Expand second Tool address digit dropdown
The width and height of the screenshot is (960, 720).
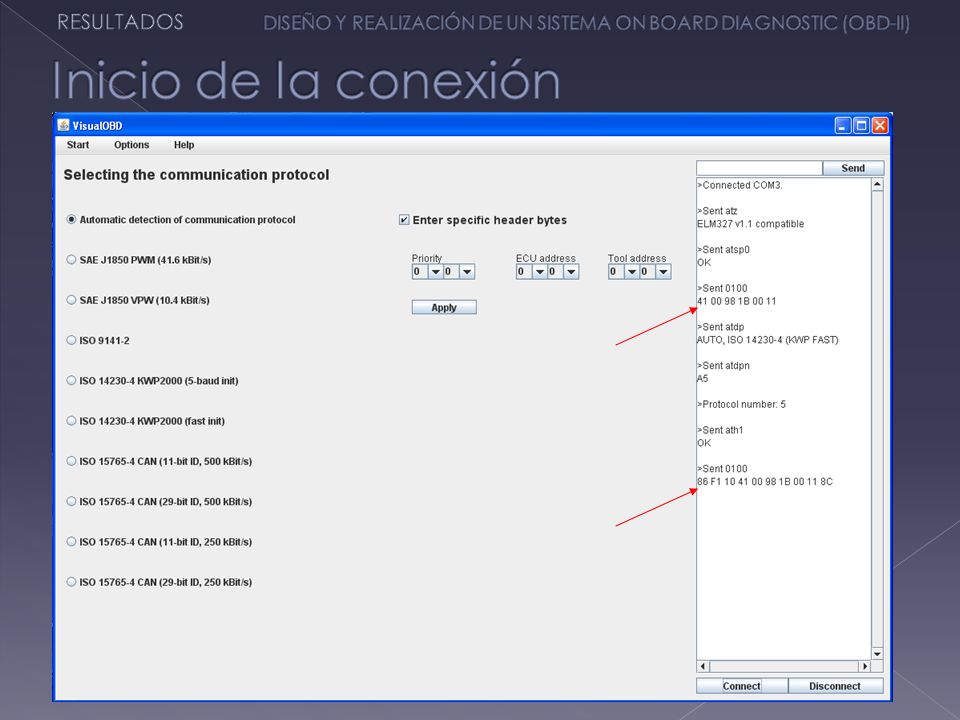pyautogui.click(x=663, y=272)
